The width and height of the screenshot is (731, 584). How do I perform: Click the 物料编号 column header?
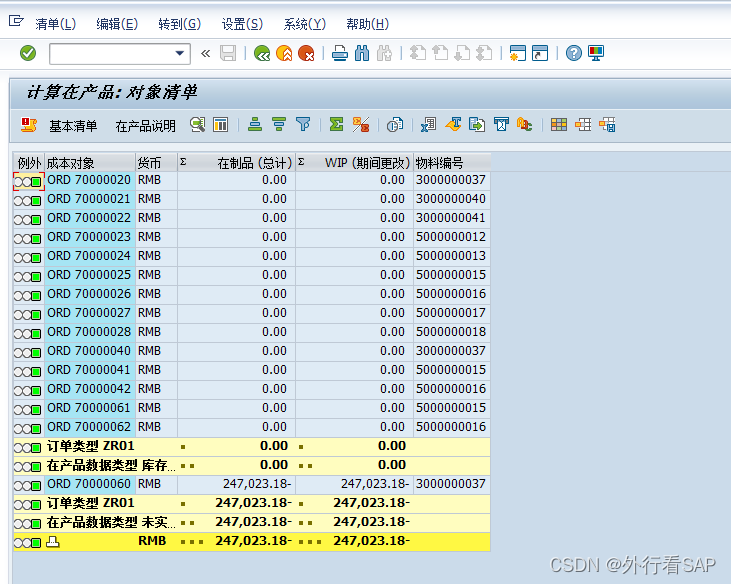[x=452, y=163]
